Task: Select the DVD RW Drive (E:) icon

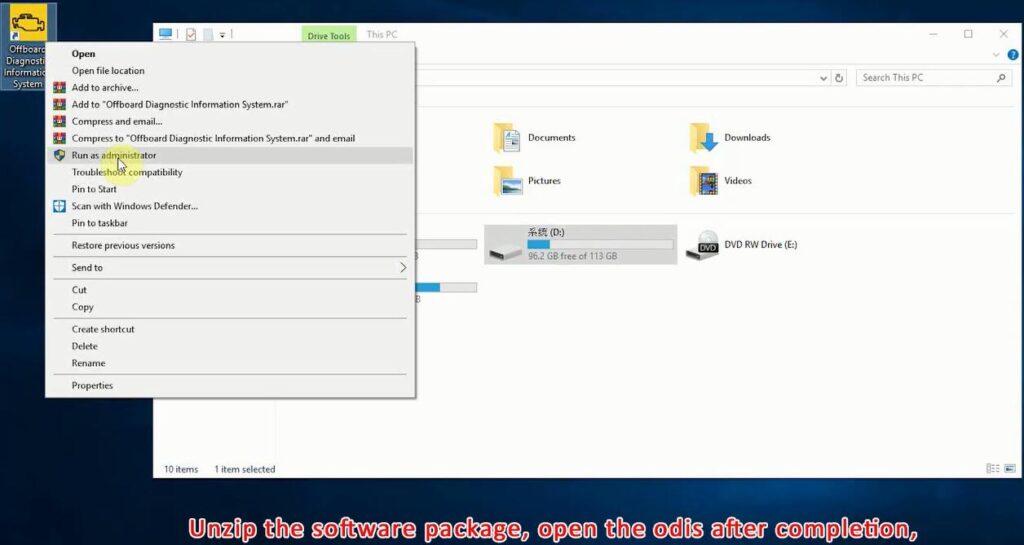Action: (702, 245)
